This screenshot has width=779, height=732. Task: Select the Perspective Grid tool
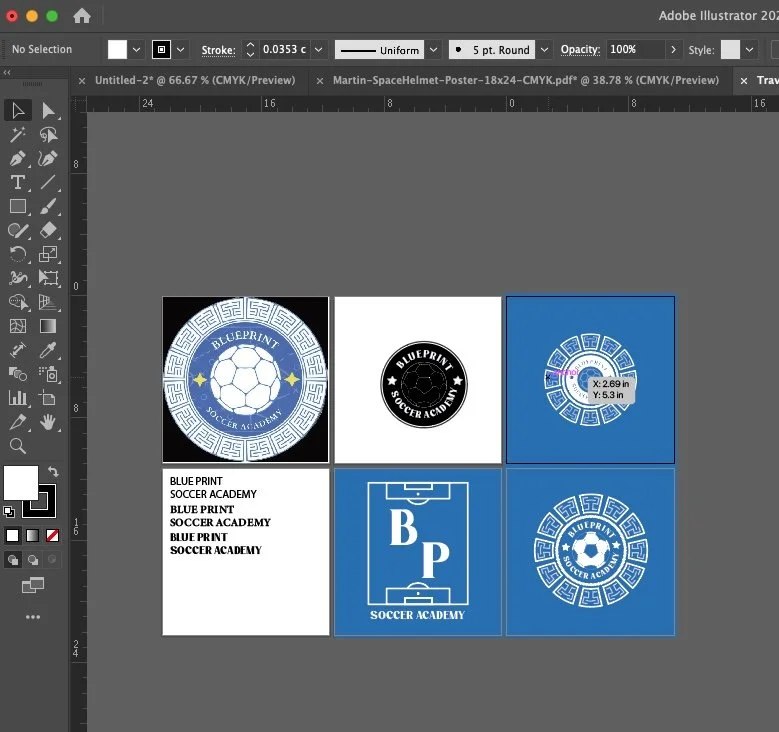(x=48, y=302)
